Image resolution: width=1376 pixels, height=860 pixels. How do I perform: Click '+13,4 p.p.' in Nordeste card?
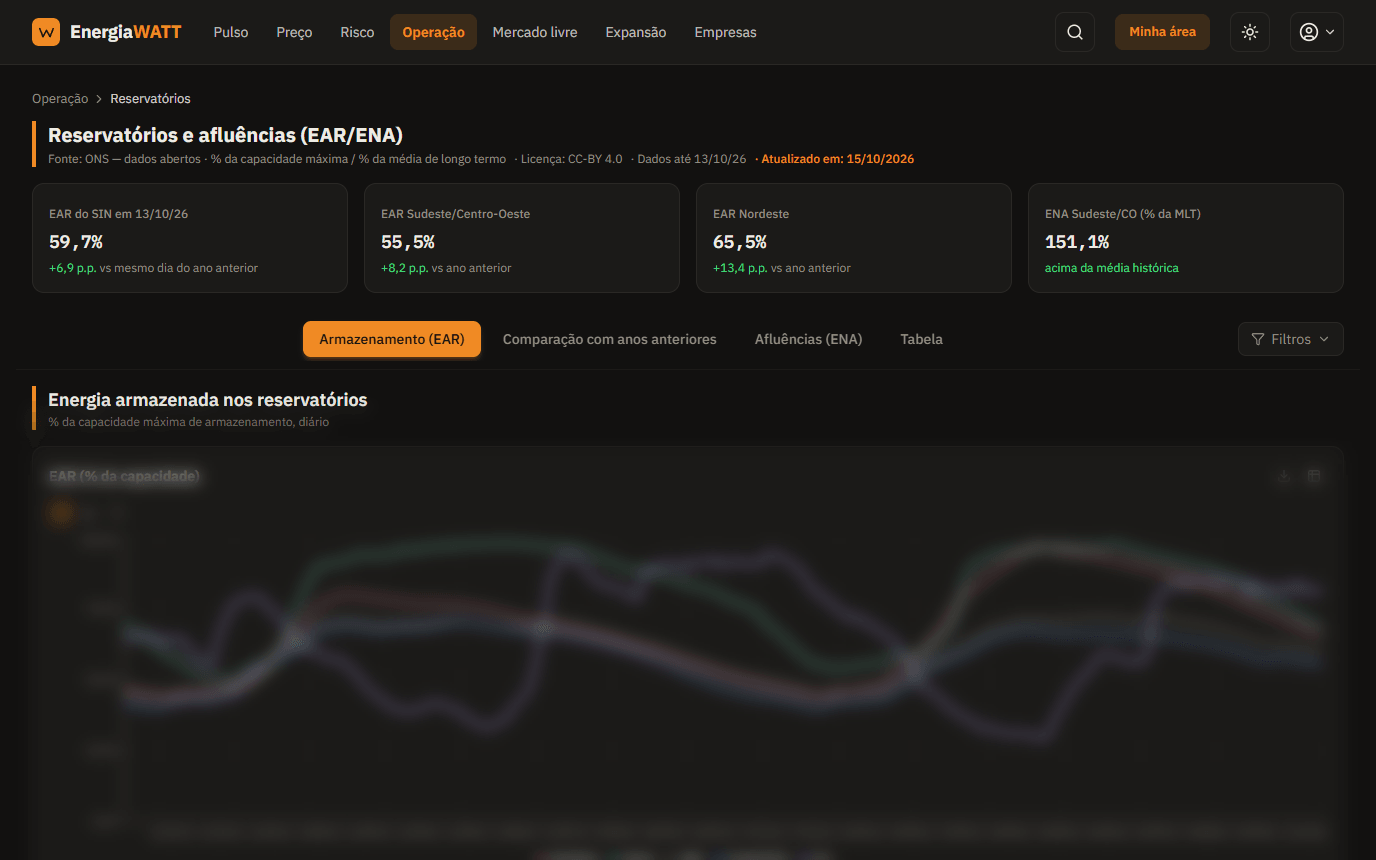(741, 268)
